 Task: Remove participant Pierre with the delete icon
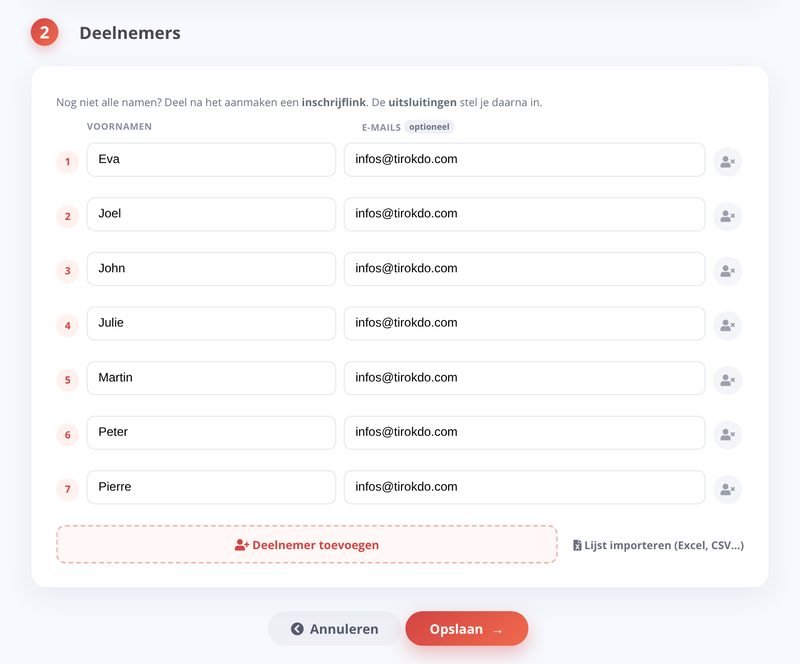click(727, 489)
